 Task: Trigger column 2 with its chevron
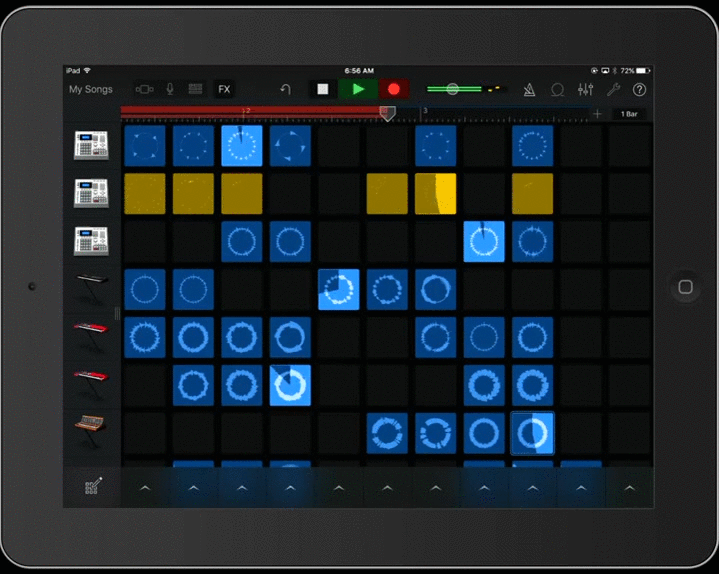coord(194,488)
